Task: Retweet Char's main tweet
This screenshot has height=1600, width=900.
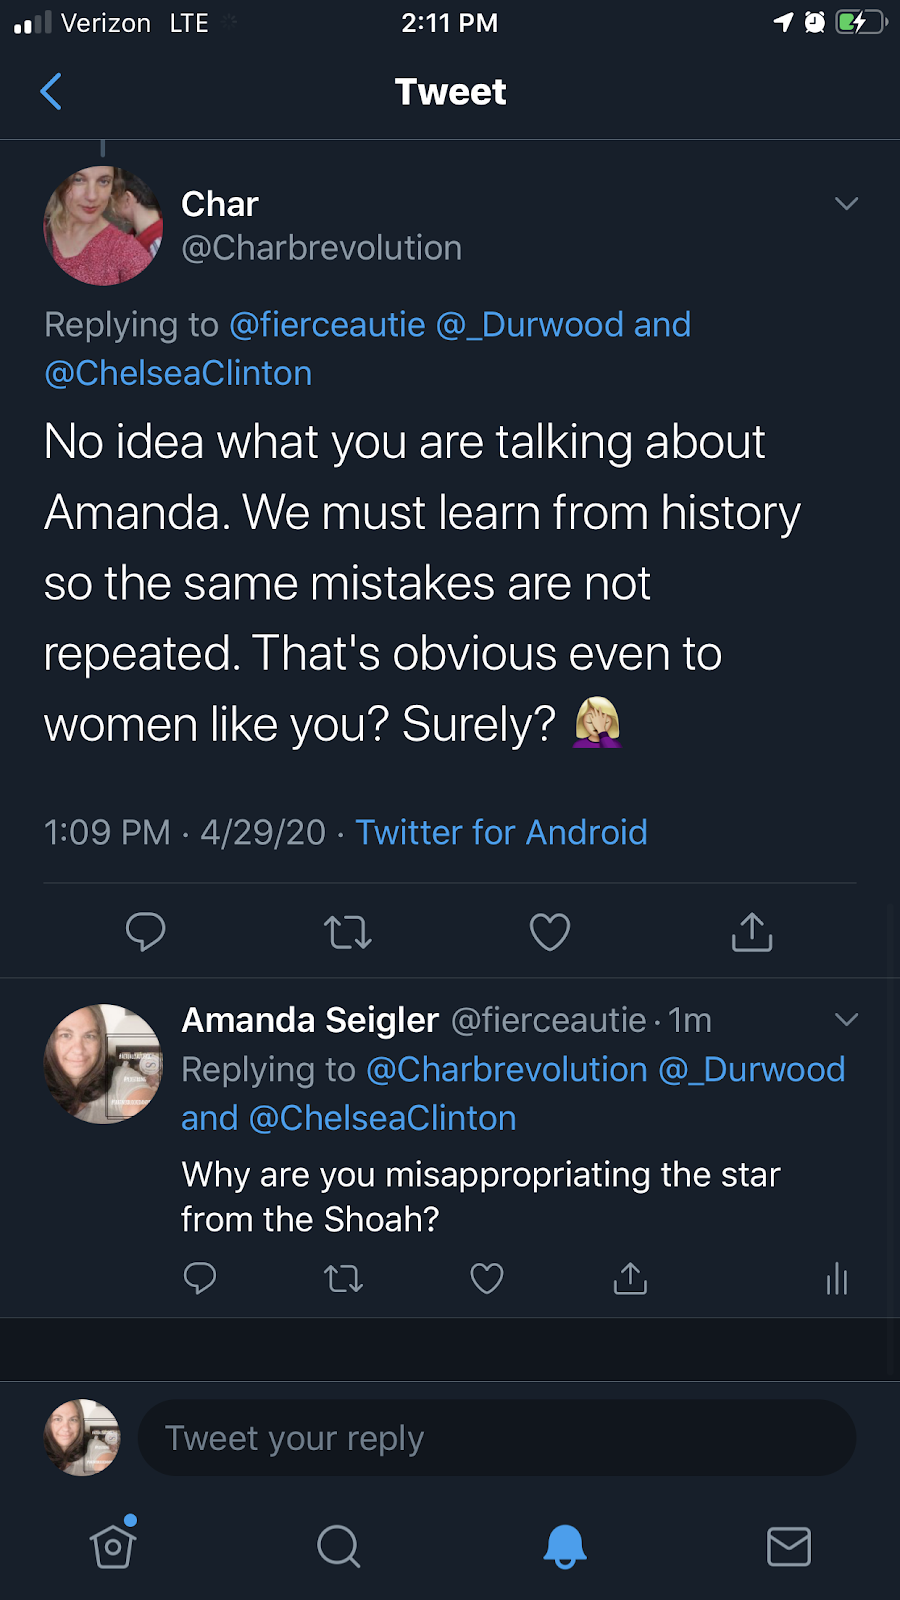Action: [347, 932]
